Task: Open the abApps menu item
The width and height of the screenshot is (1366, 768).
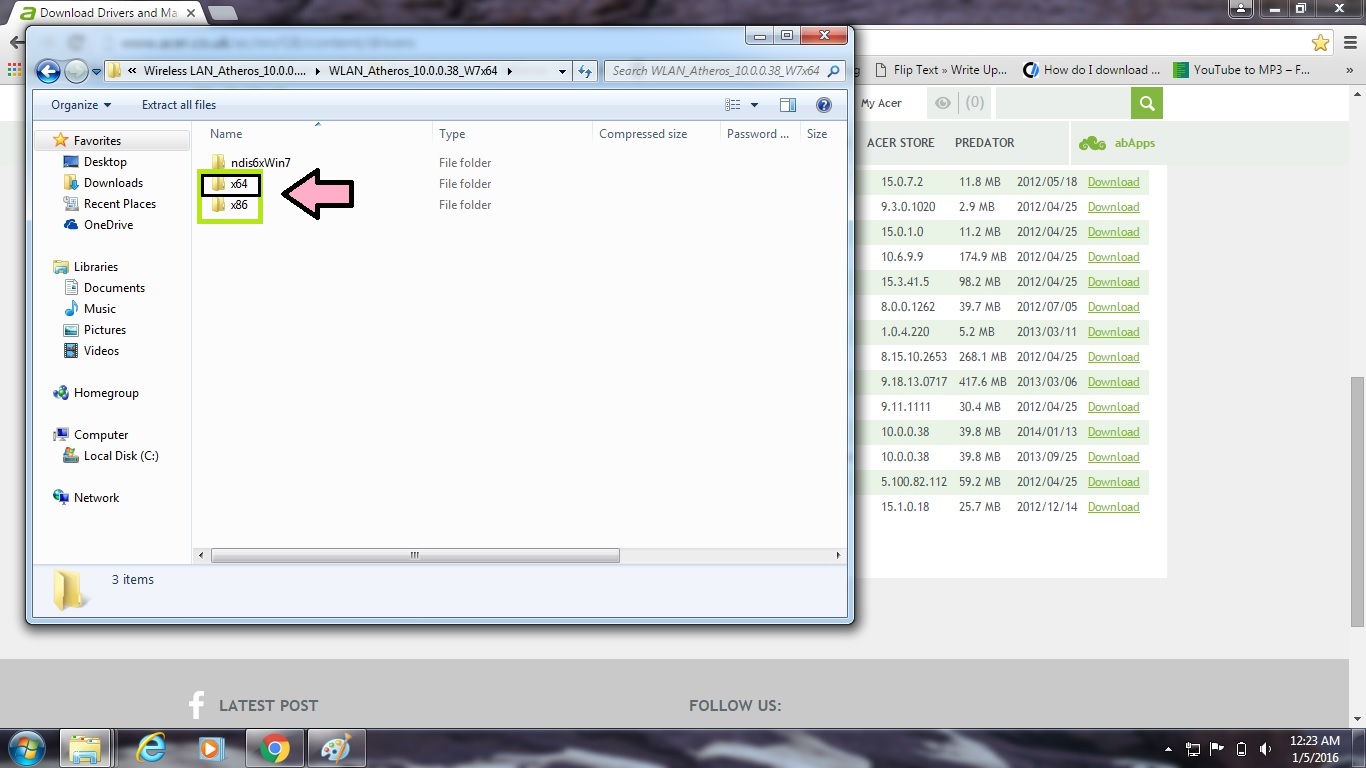Action: (x=1117, y=143)
